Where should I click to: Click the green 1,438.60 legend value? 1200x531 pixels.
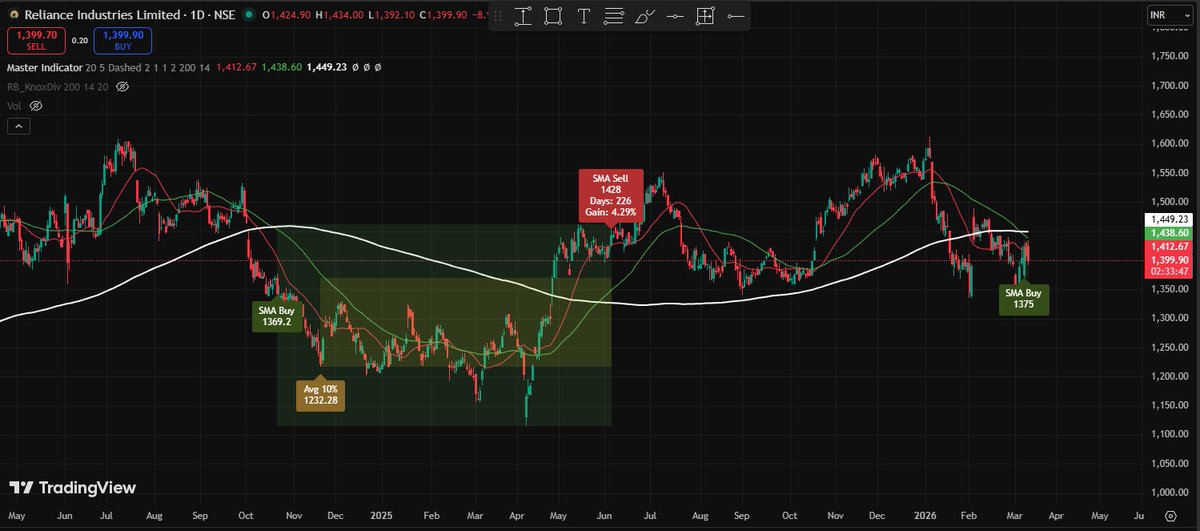282,68
